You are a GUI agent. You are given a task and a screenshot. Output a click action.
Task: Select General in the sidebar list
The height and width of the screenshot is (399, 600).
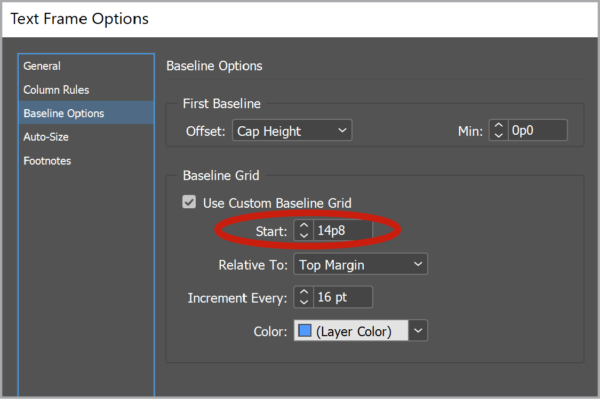pos(86,66)
